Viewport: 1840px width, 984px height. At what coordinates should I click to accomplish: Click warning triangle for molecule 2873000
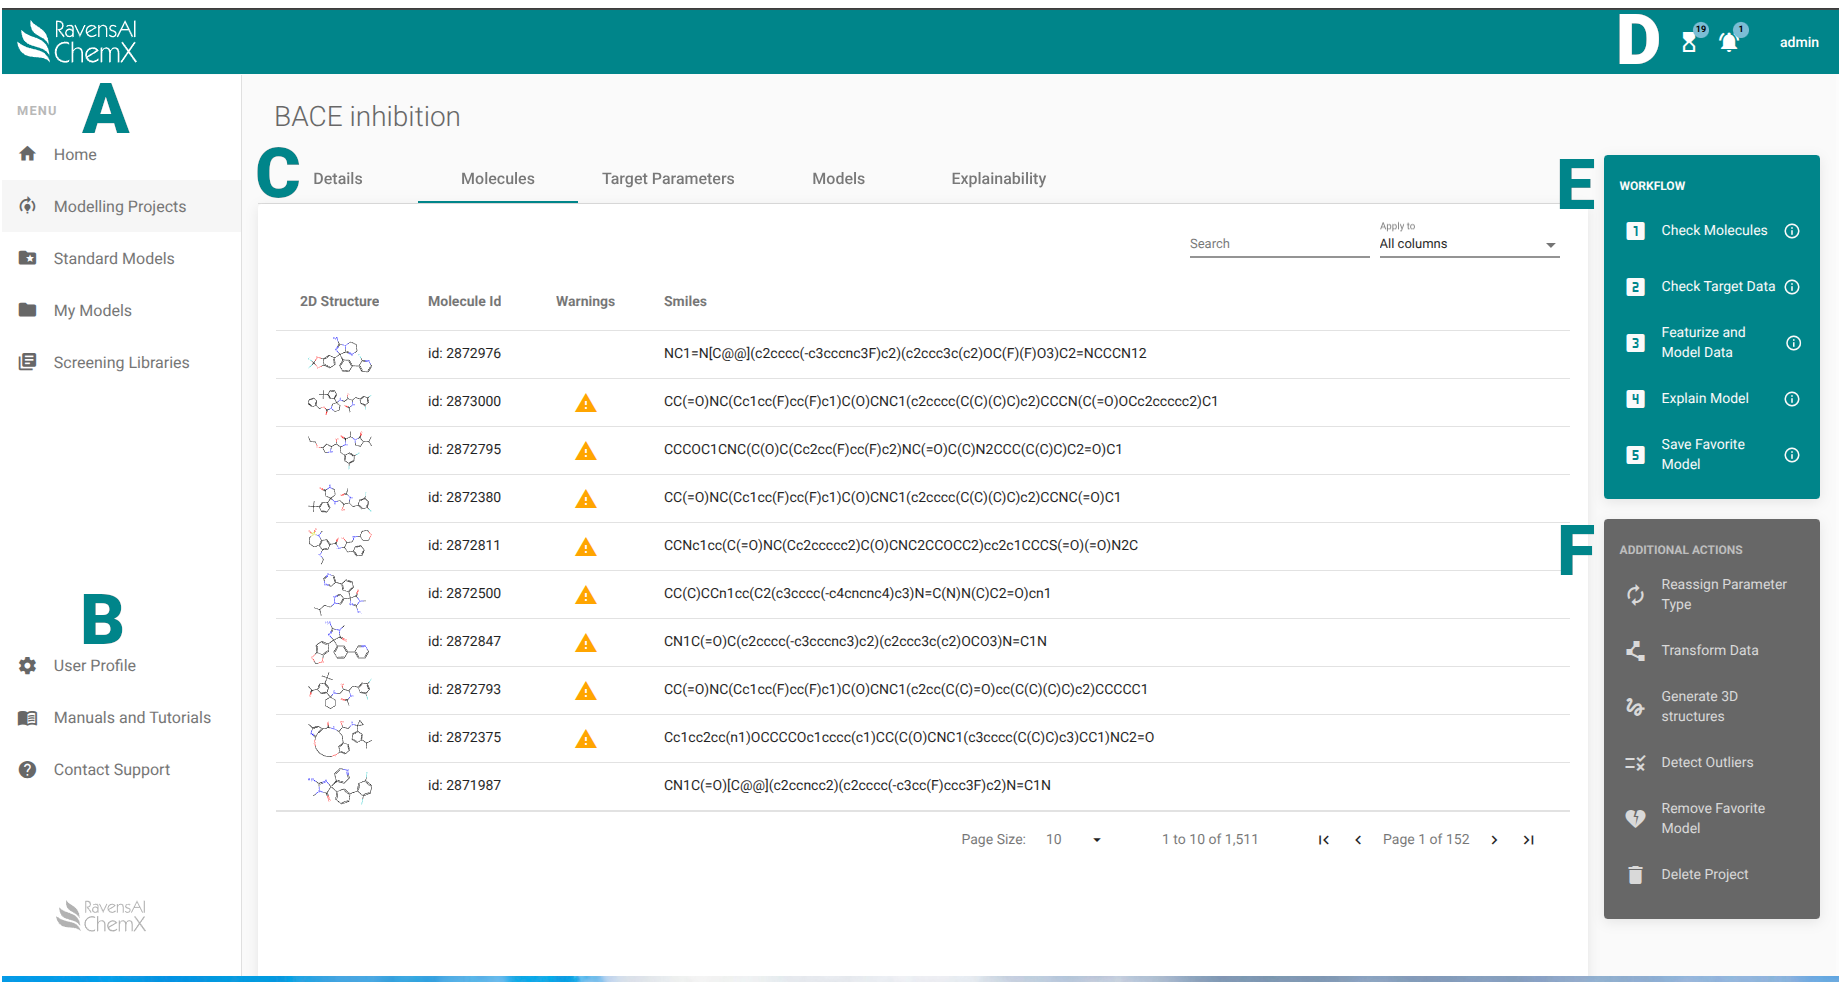click(586, 403)
